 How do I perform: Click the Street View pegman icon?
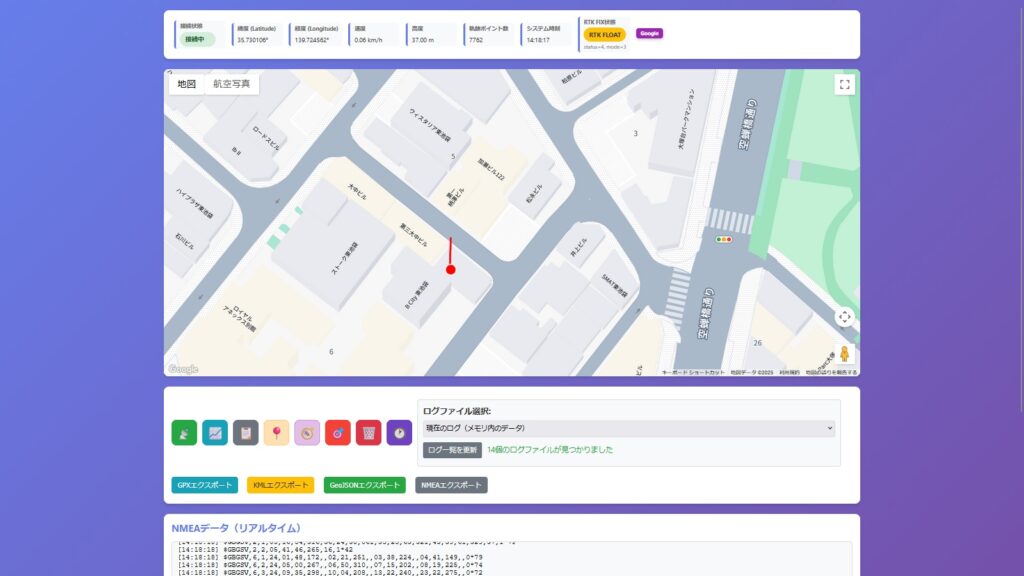[x=845, y=354]
